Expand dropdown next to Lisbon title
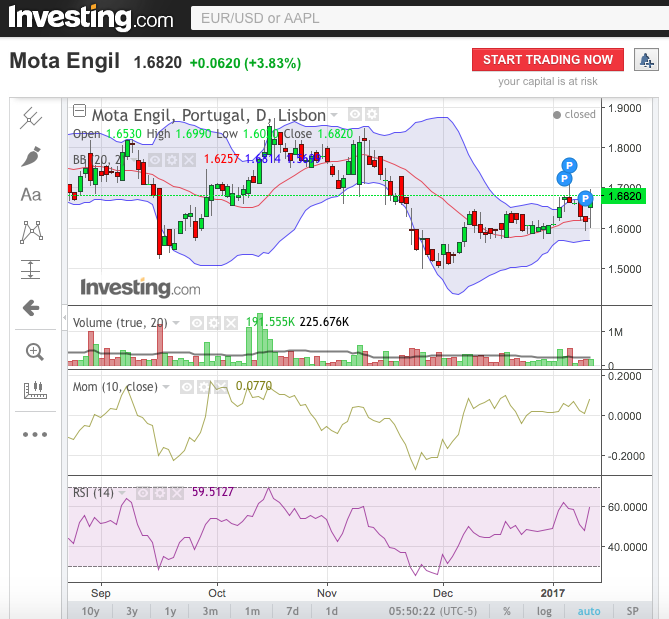 [334, 115]
